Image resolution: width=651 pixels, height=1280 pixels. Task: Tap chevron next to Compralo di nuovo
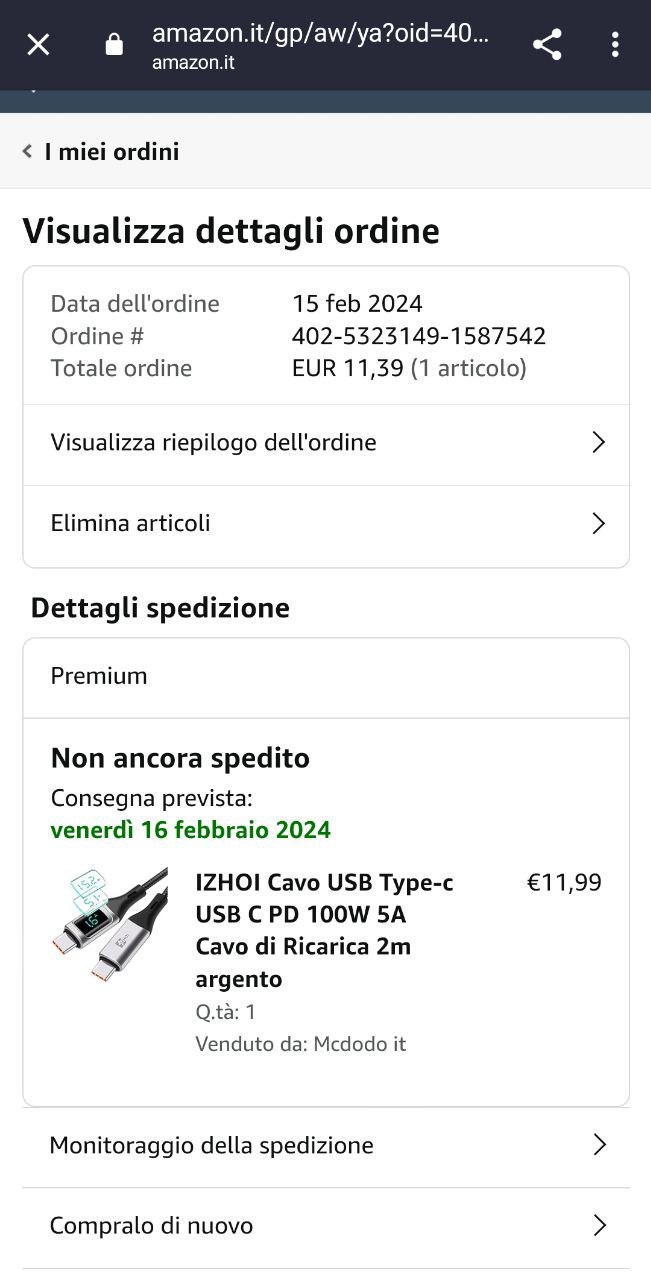click(599, 1225)
